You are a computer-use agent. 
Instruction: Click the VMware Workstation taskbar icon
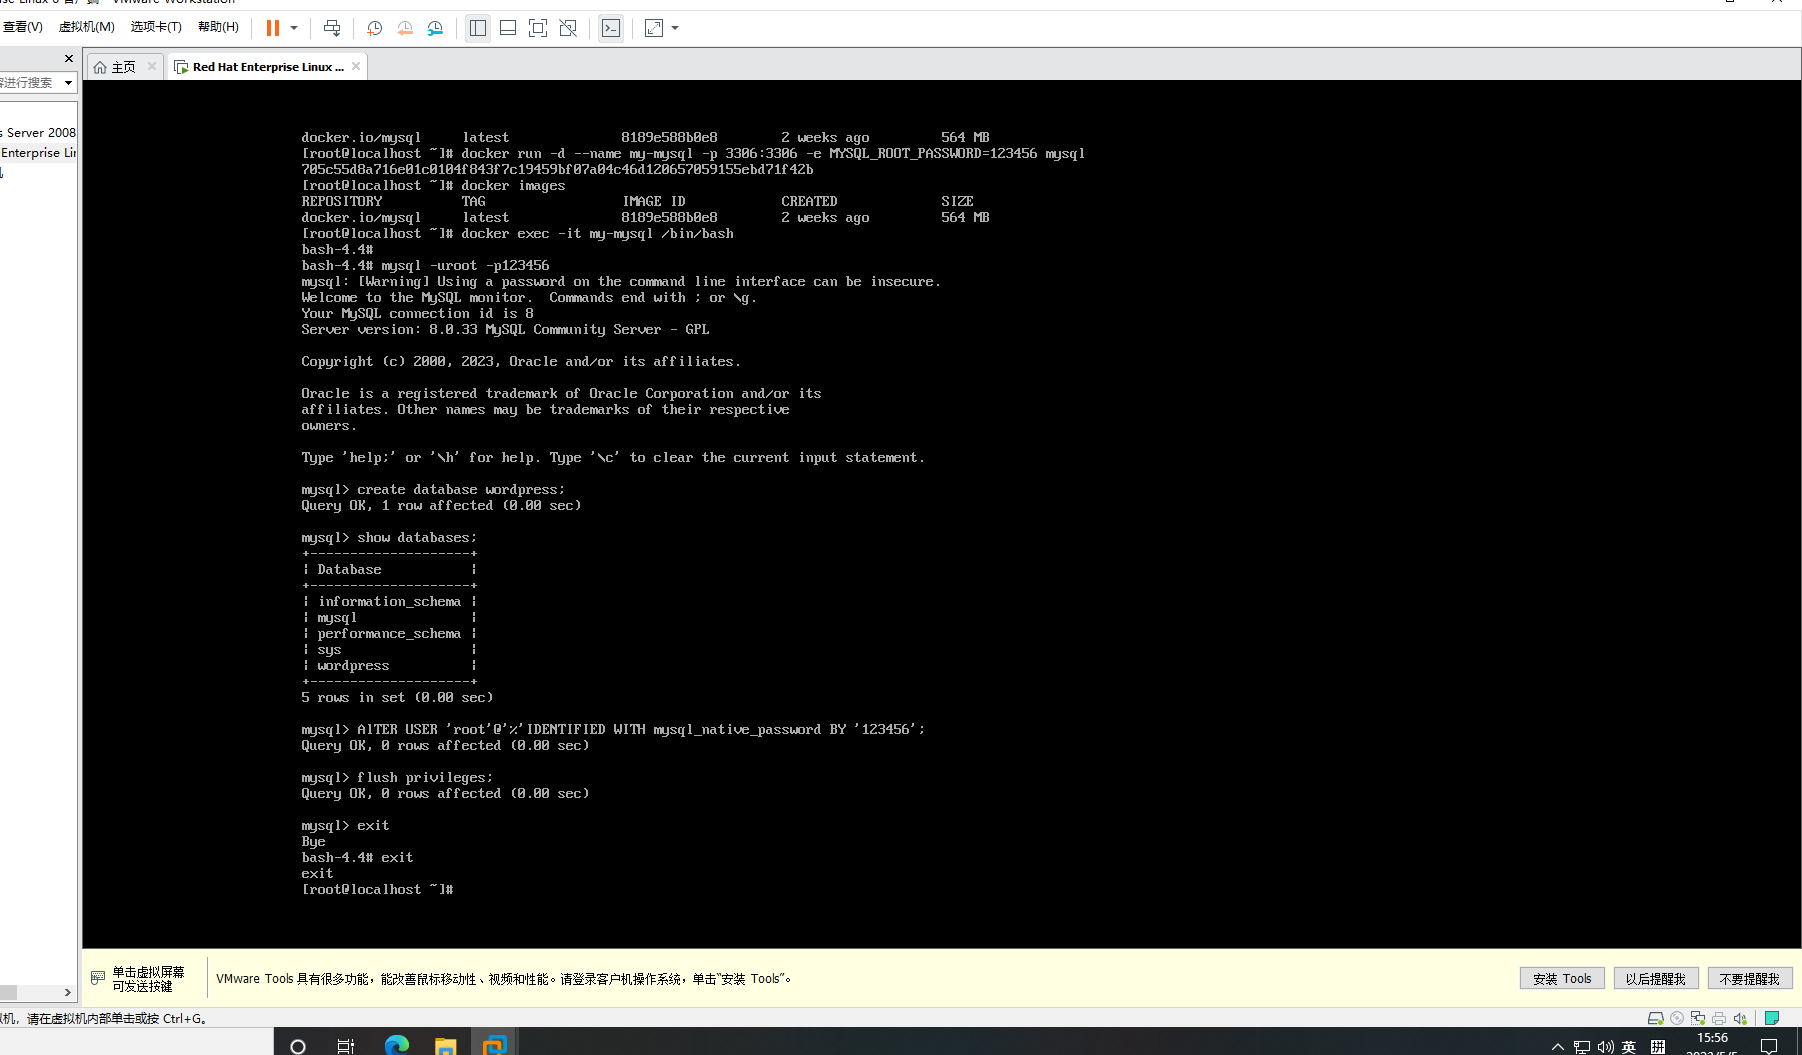pyautogui.click(x=494, y=1045)
